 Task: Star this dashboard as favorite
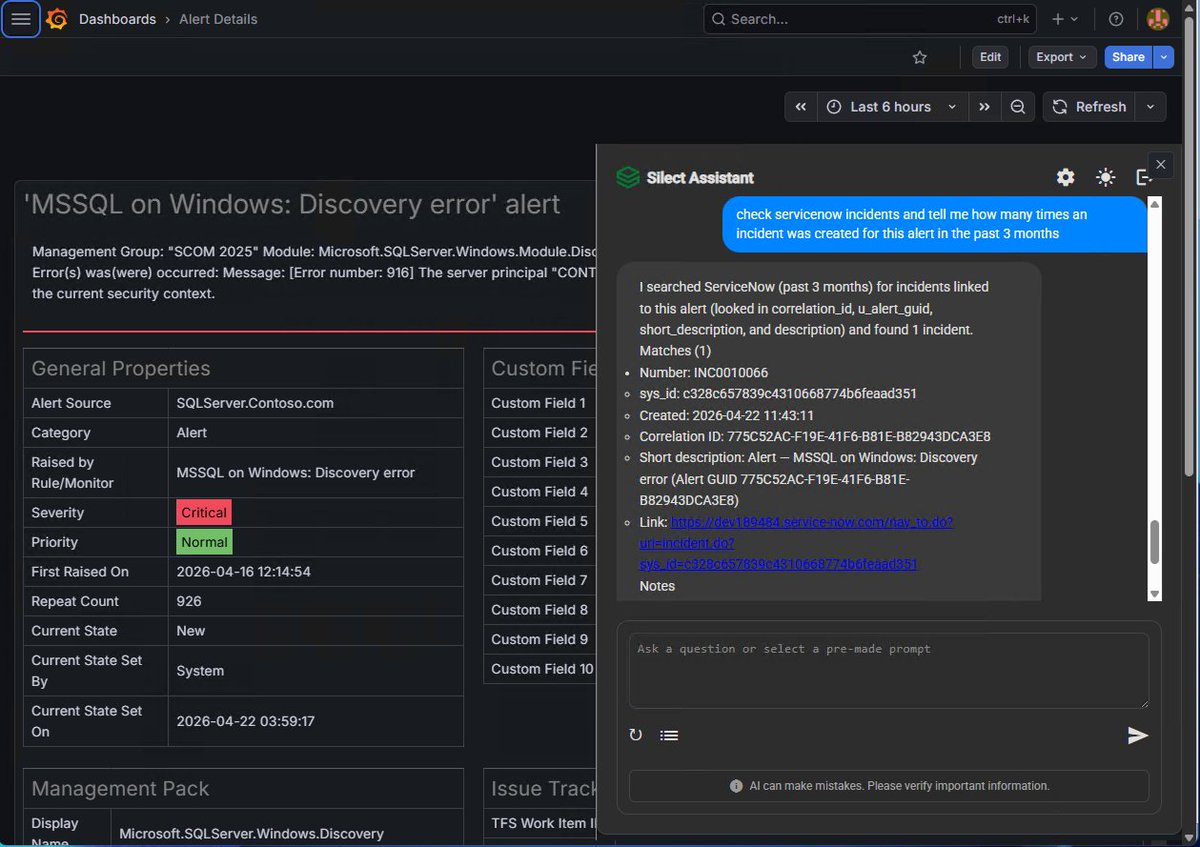tap(920, 57)
